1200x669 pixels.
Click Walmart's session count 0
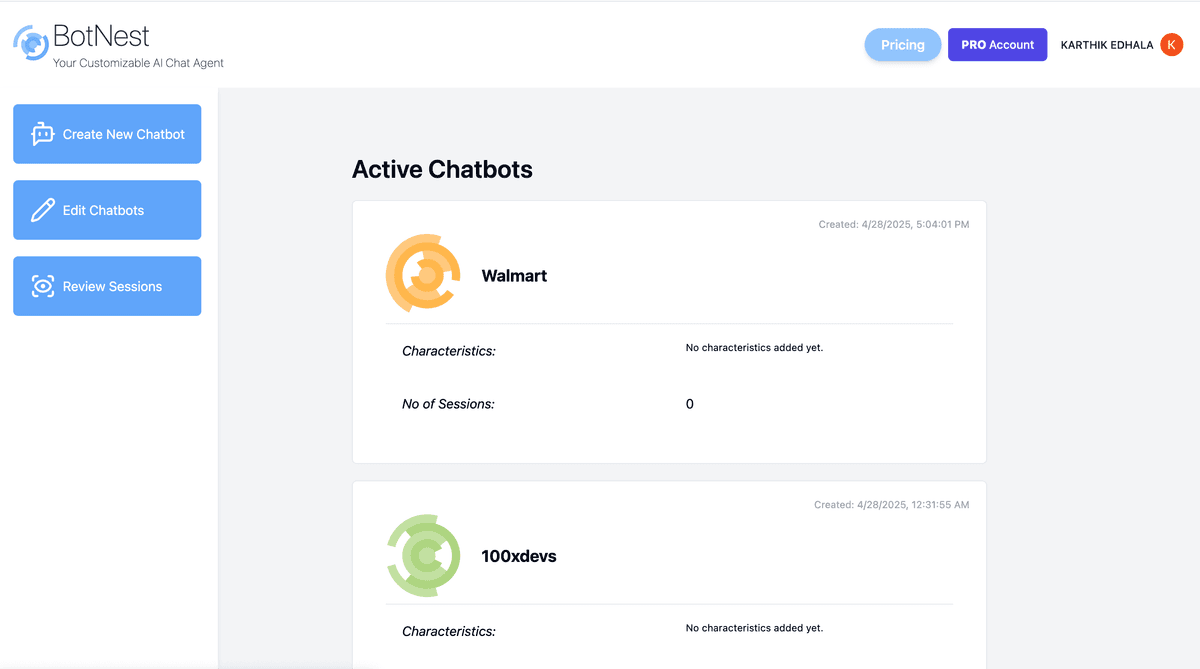click(x=690, y=404)
